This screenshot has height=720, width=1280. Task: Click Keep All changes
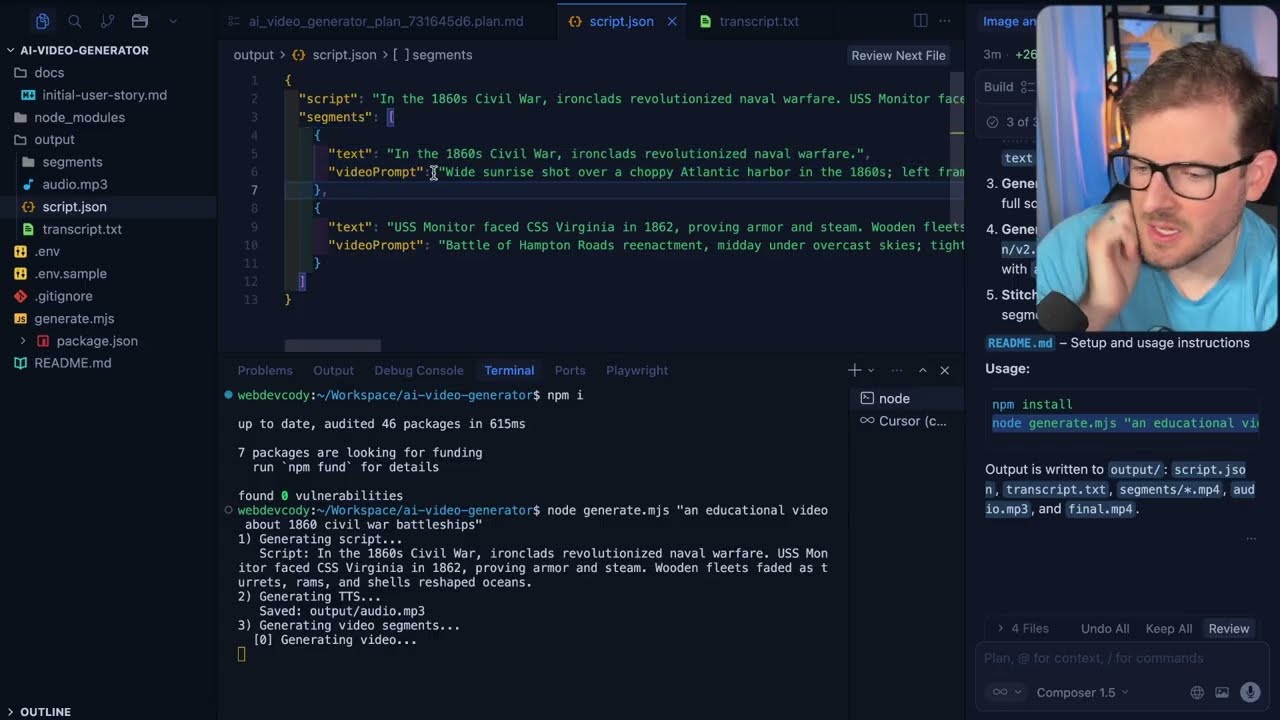click(1168, 628)
